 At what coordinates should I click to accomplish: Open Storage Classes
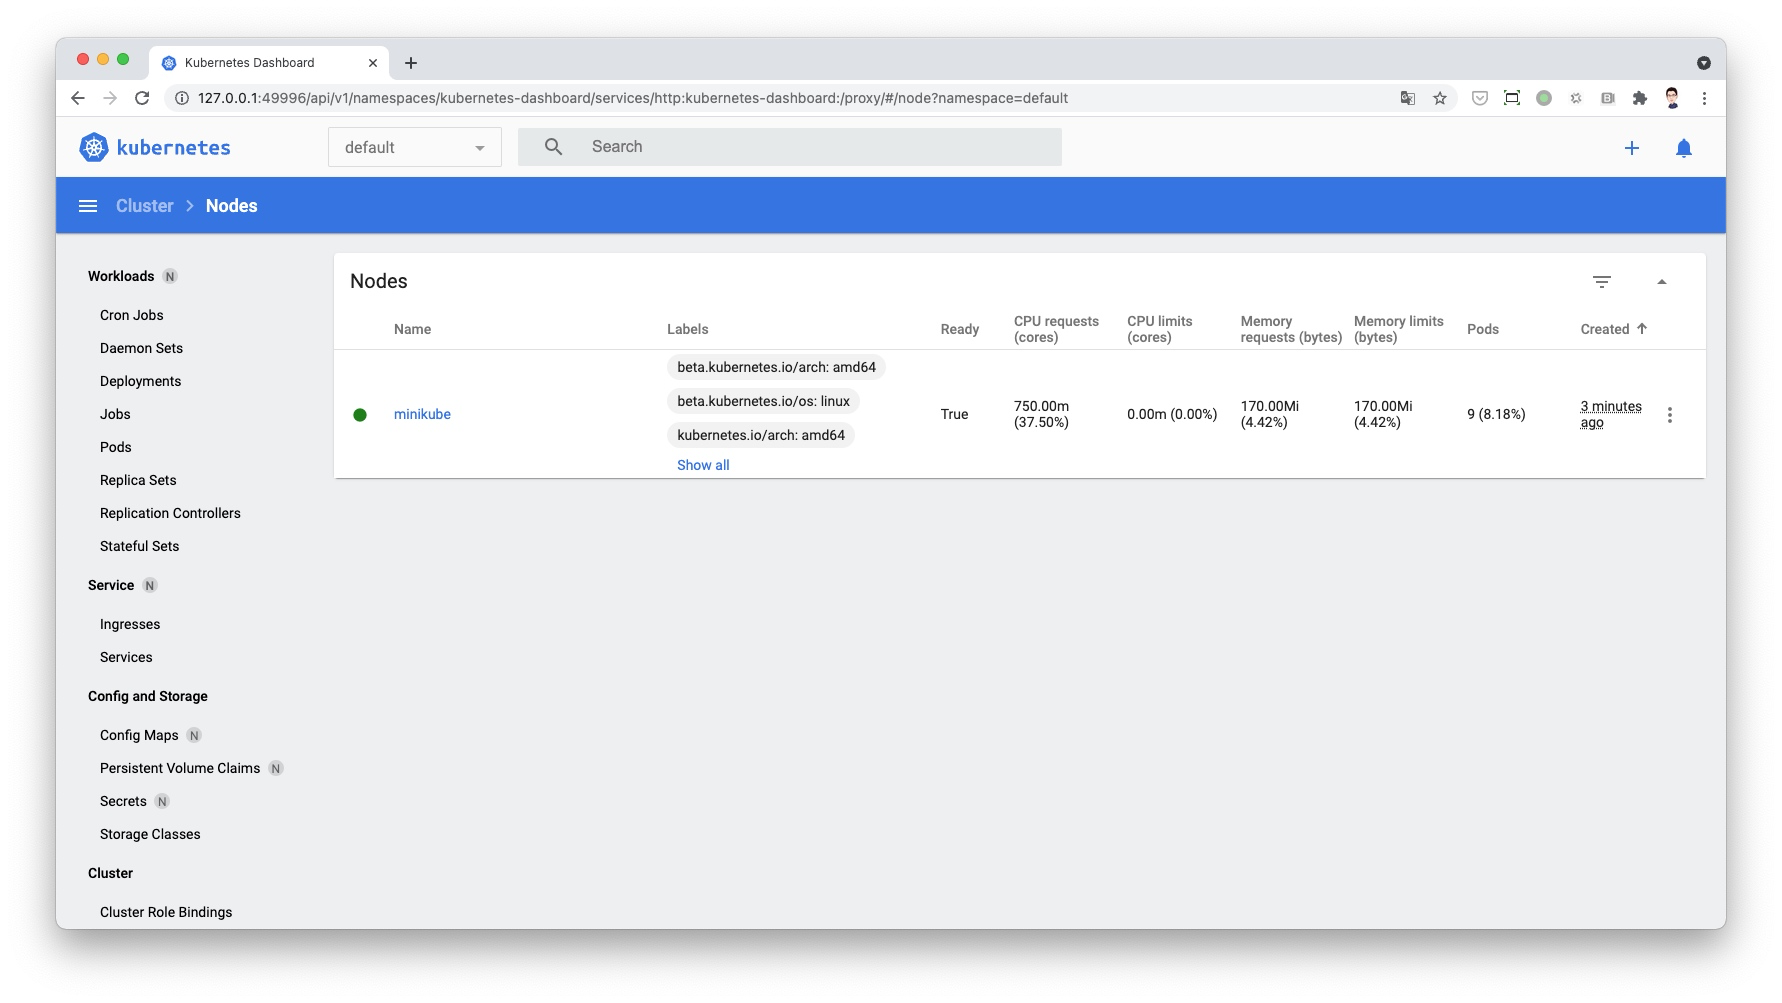(150, 834)
